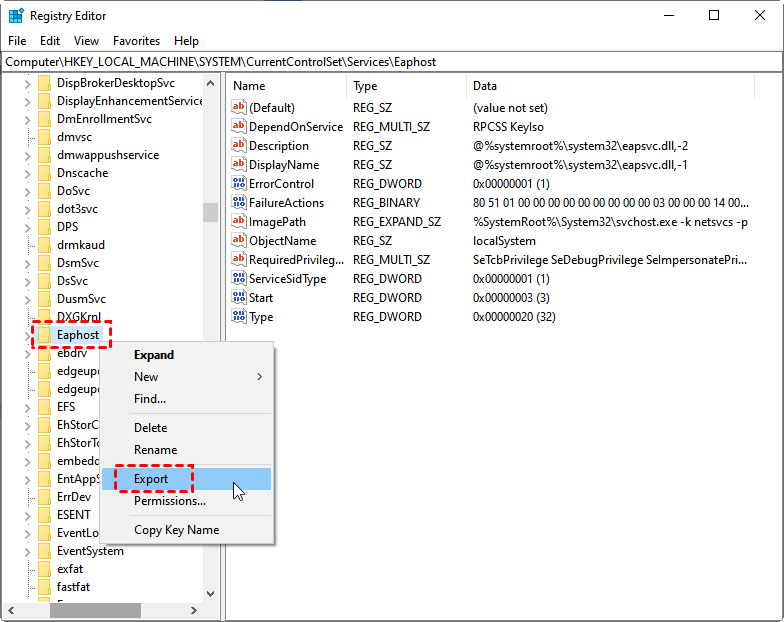Sort values by the Type column header
Image resolution: width=784 pixels, height=622 pixels.
[365, 86]
